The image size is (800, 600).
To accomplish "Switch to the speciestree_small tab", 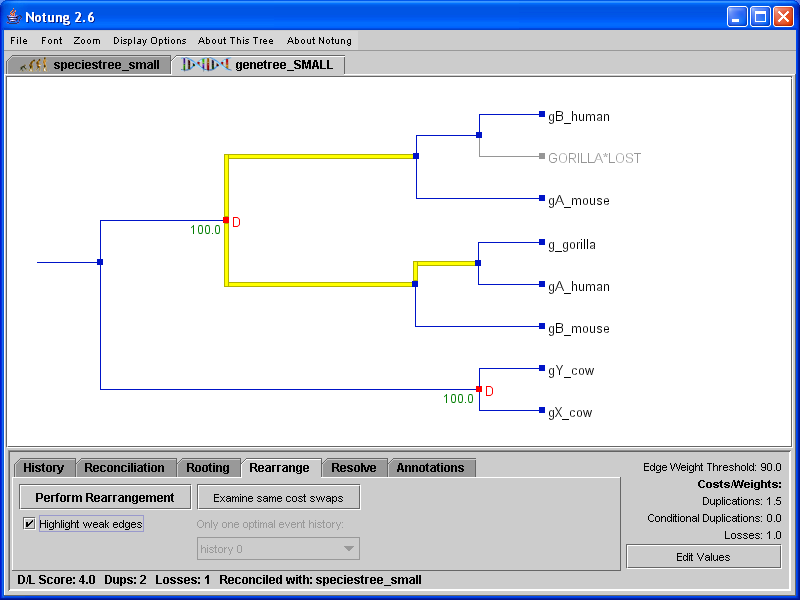I will click(90, 65).
